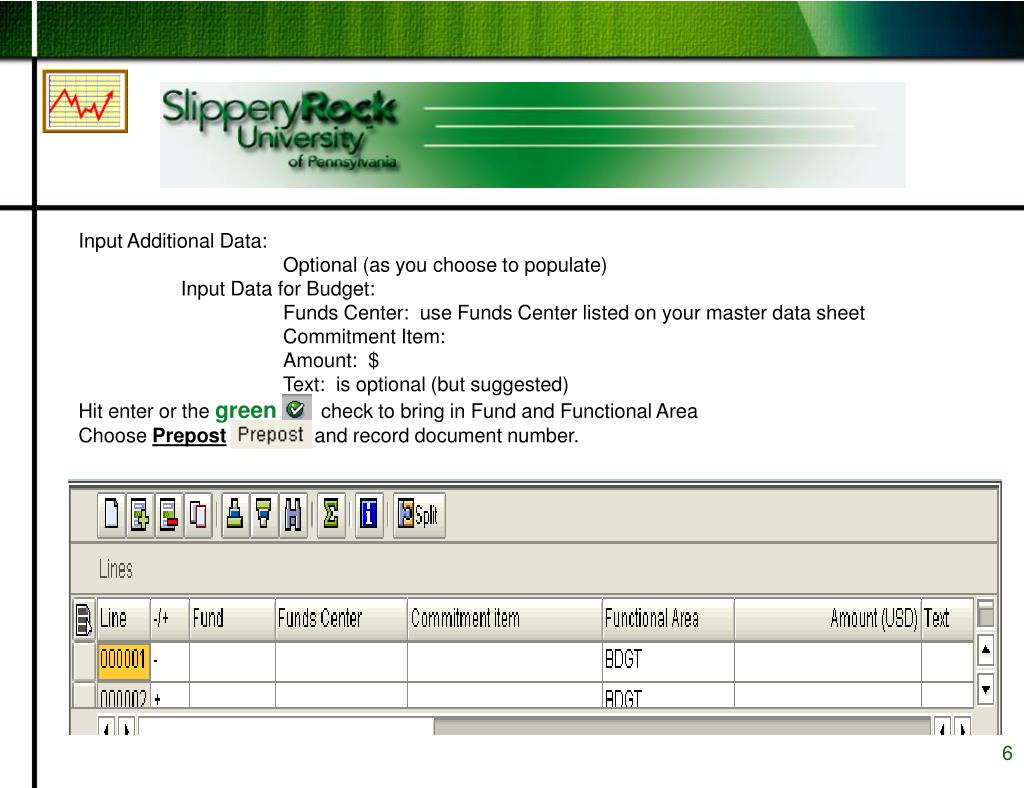Image resolution: width=1024 pixels, height=788 pixels.
Task: Click the Amount (USD) cell of line 000001
Action: pos(827,661)
